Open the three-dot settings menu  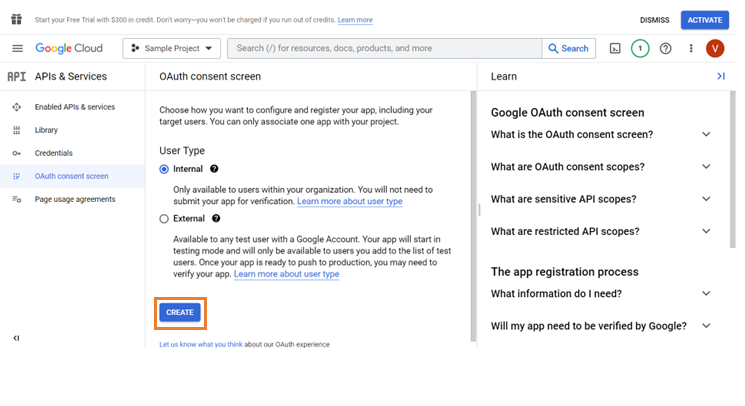690,48
